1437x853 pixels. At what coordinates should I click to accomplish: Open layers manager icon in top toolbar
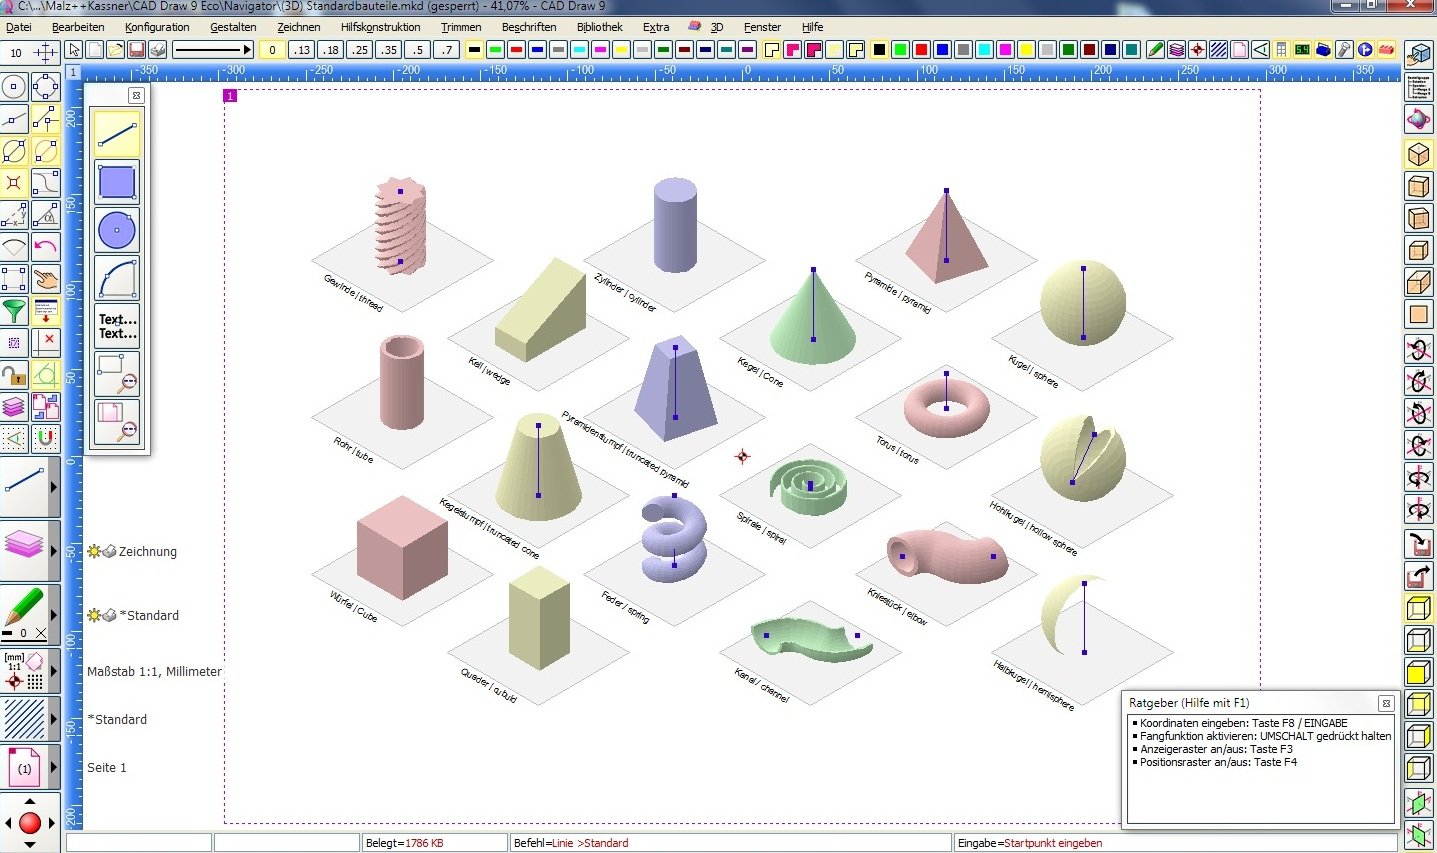click(1177, 49)
